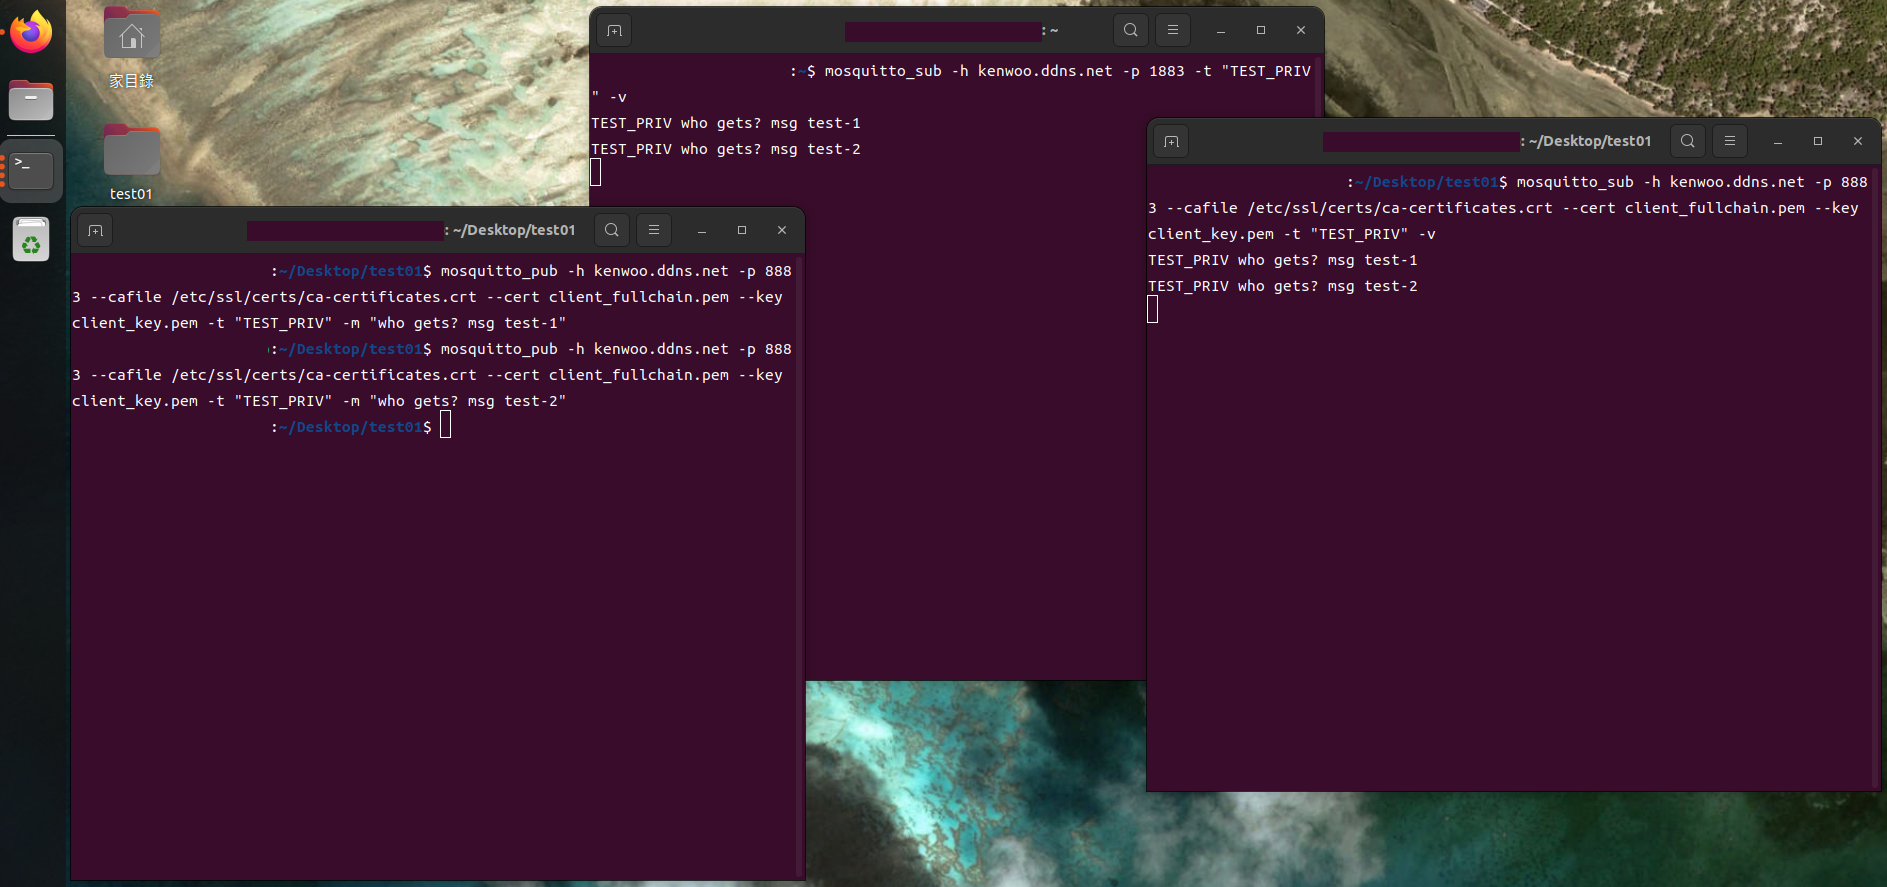This screenshot has width=1887, height=887.
Task: Click "kenwoo.ddns.net" in the port 1883 terminal command
Action: (1045, 71)
